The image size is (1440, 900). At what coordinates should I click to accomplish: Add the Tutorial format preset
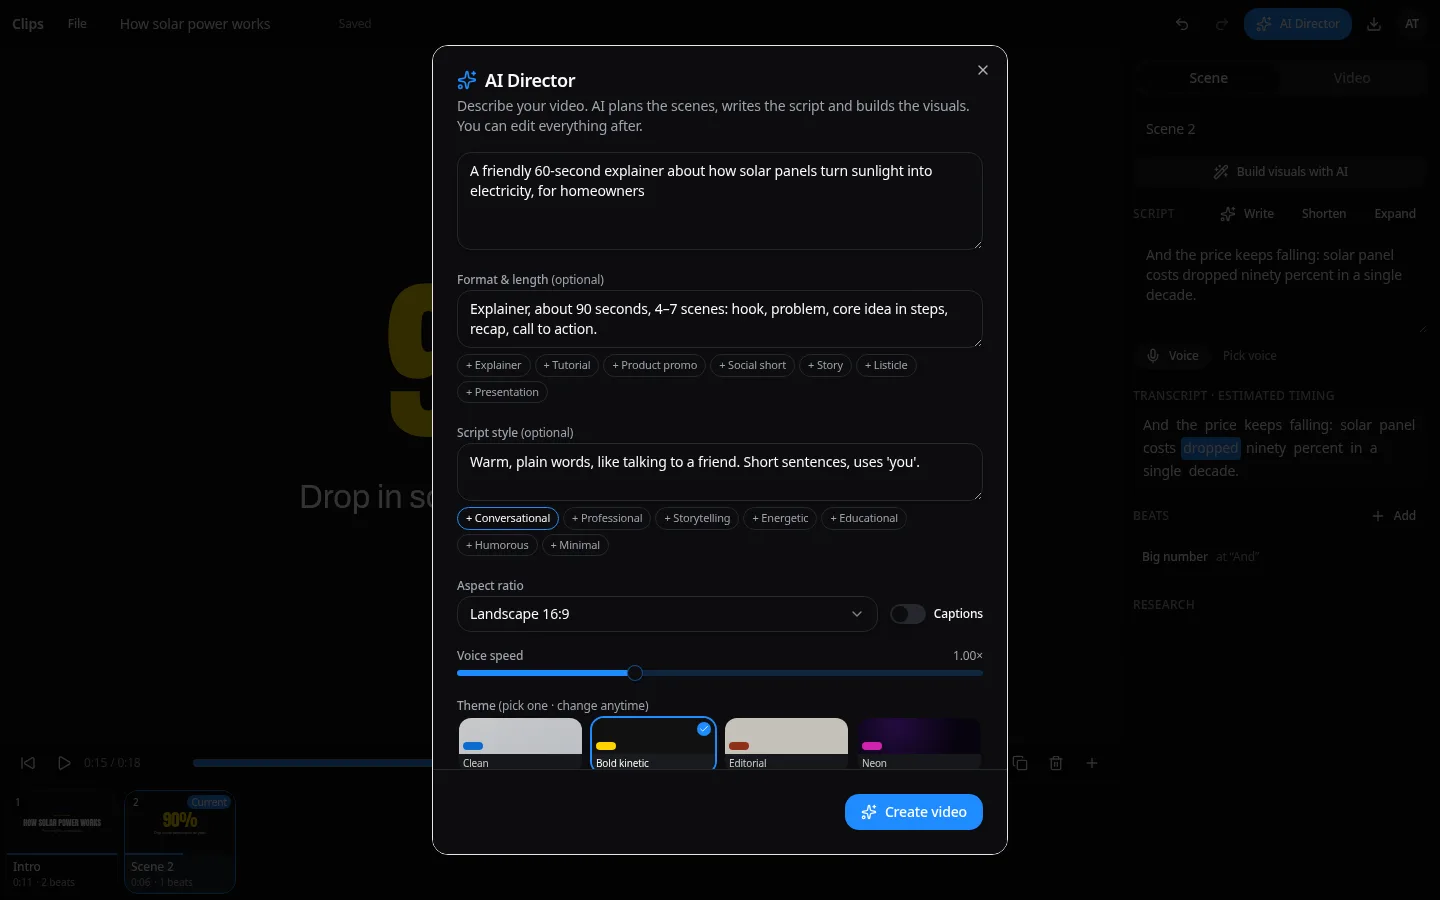pyautogui.click(x=567, y=365)
